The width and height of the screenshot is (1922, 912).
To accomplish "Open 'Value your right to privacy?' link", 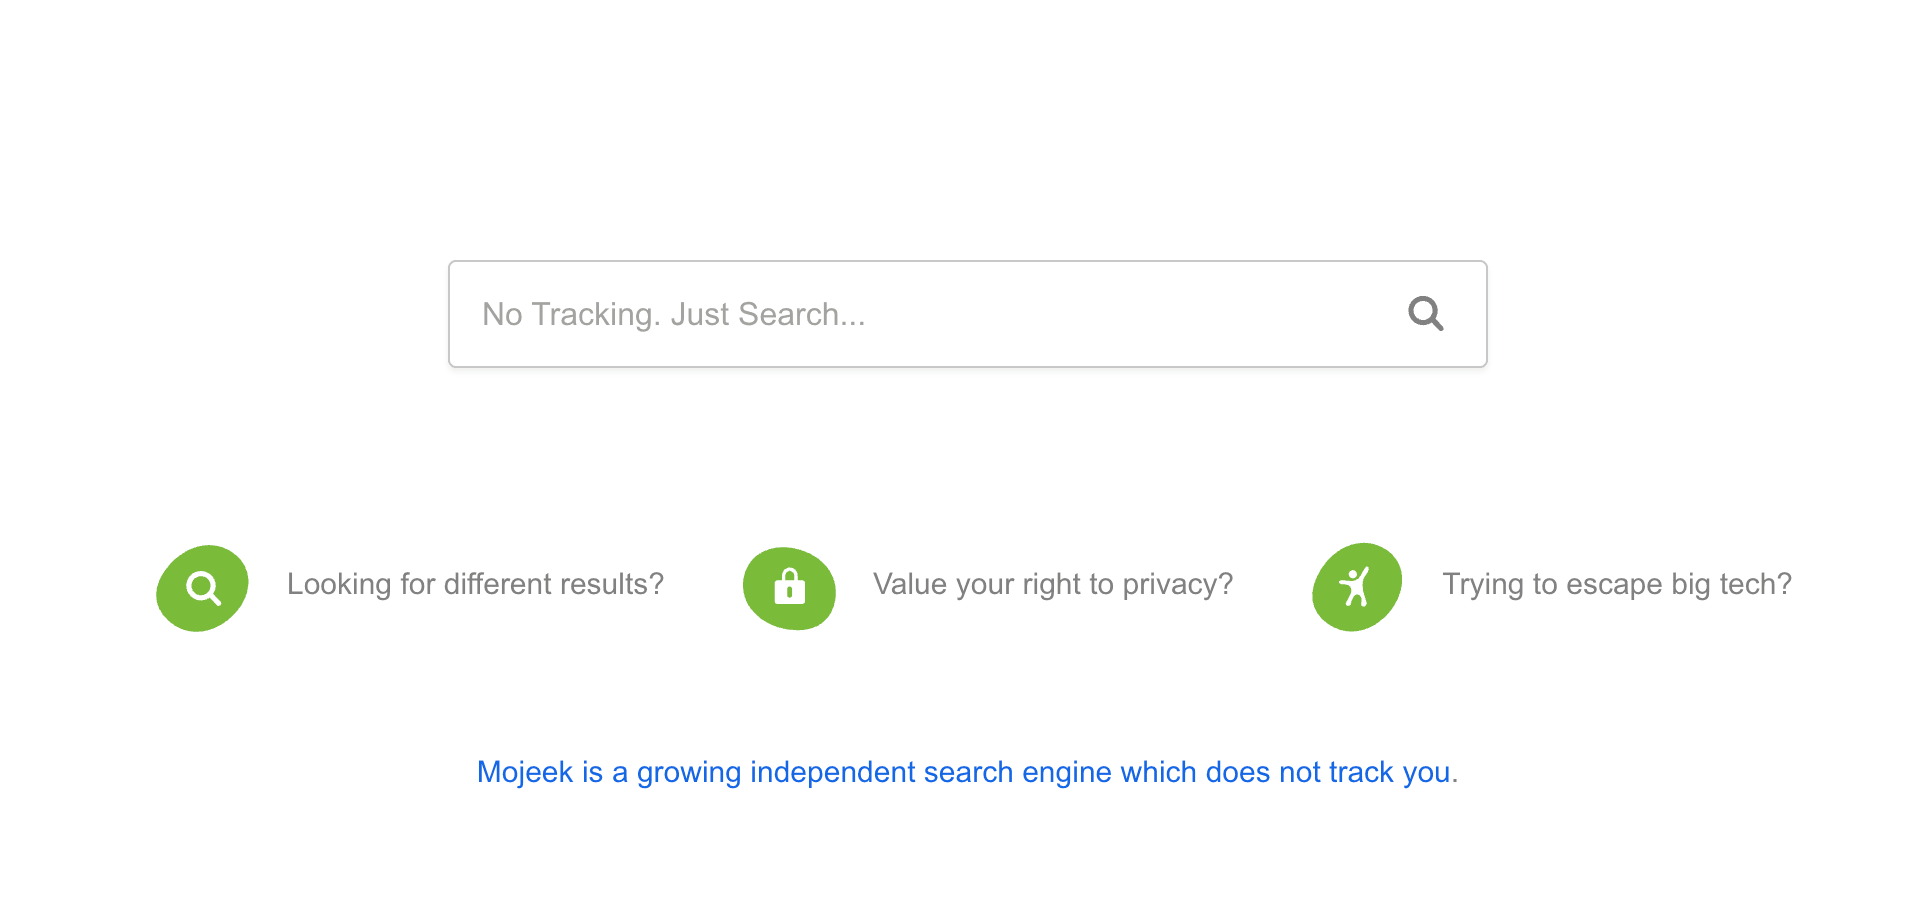I will coord(1053,584).
